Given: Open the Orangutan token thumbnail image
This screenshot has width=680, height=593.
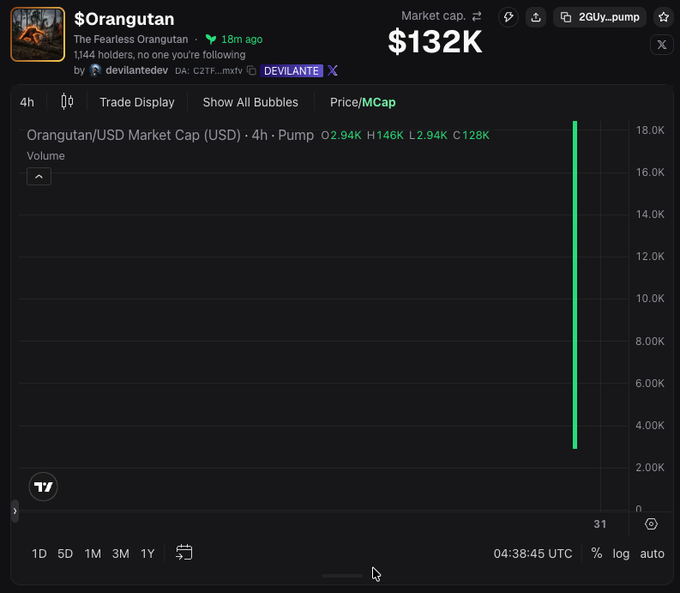Looking at the screenshot, I should click(x=38, y=34).
